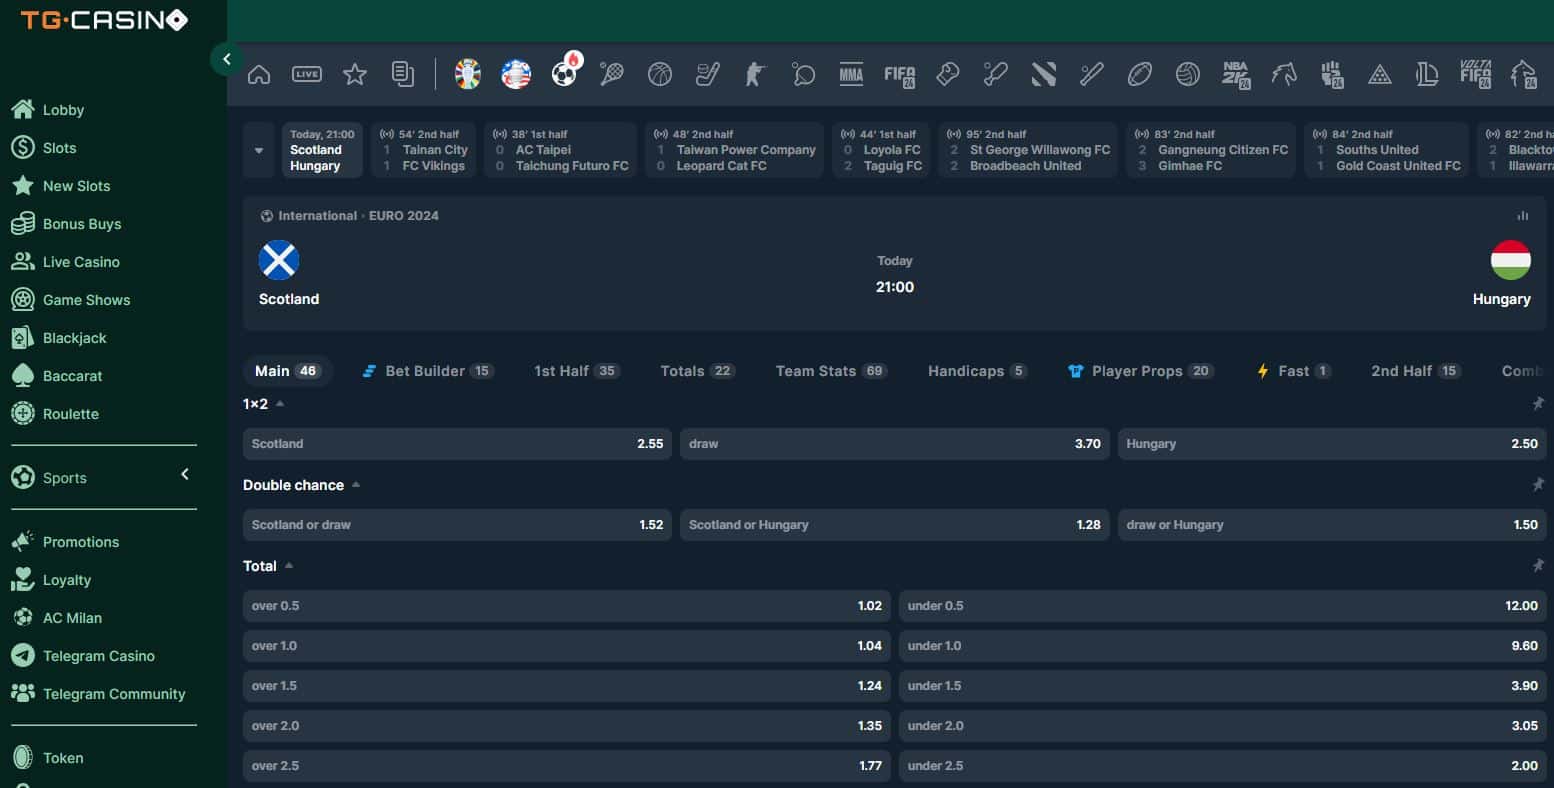Select the table tennis icon
Viewport: 1554px width, 788px height.
(x=803, y=74)
